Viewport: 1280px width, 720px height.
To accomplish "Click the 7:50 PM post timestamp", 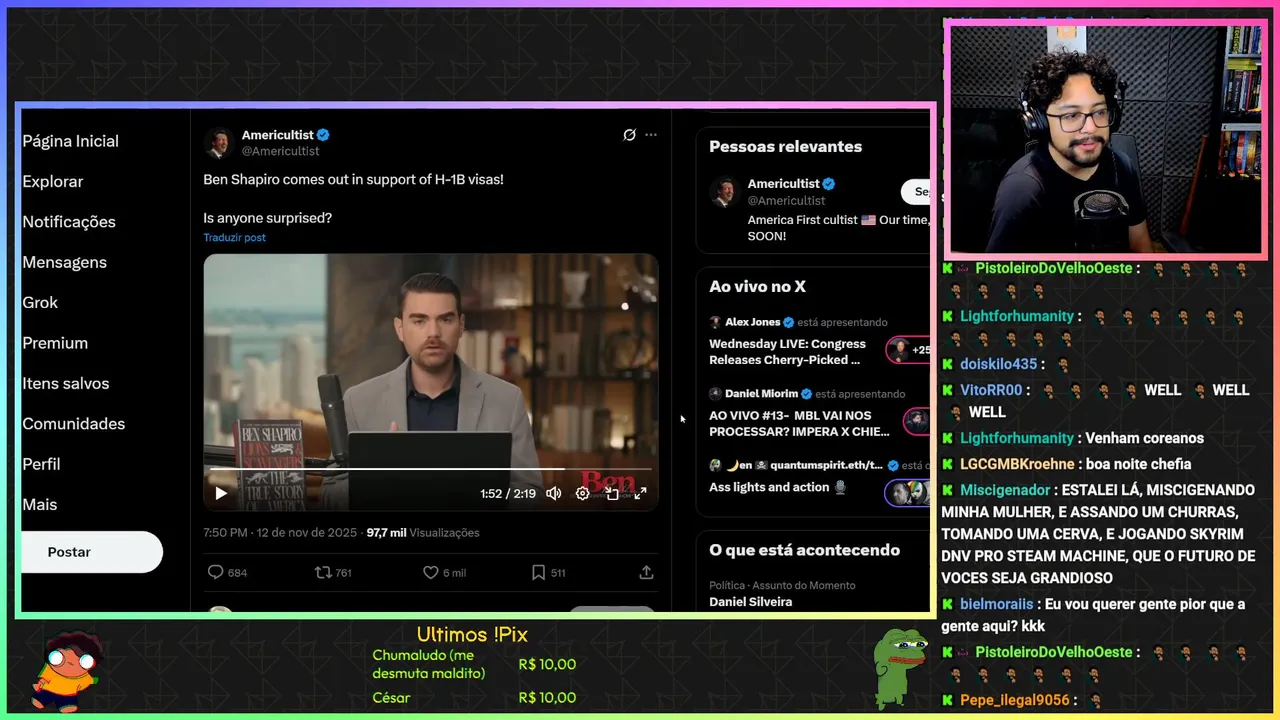I will [x=281, y=533].
